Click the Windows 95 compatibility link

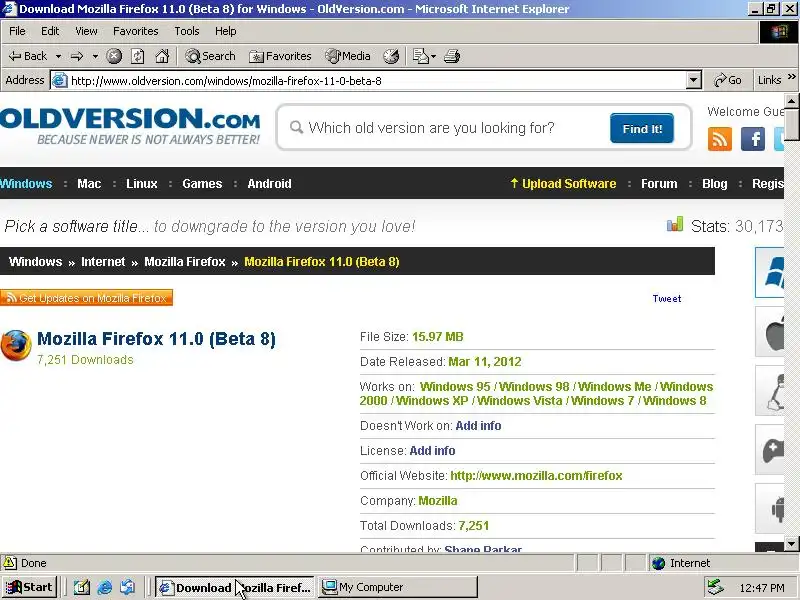[455, 387]
